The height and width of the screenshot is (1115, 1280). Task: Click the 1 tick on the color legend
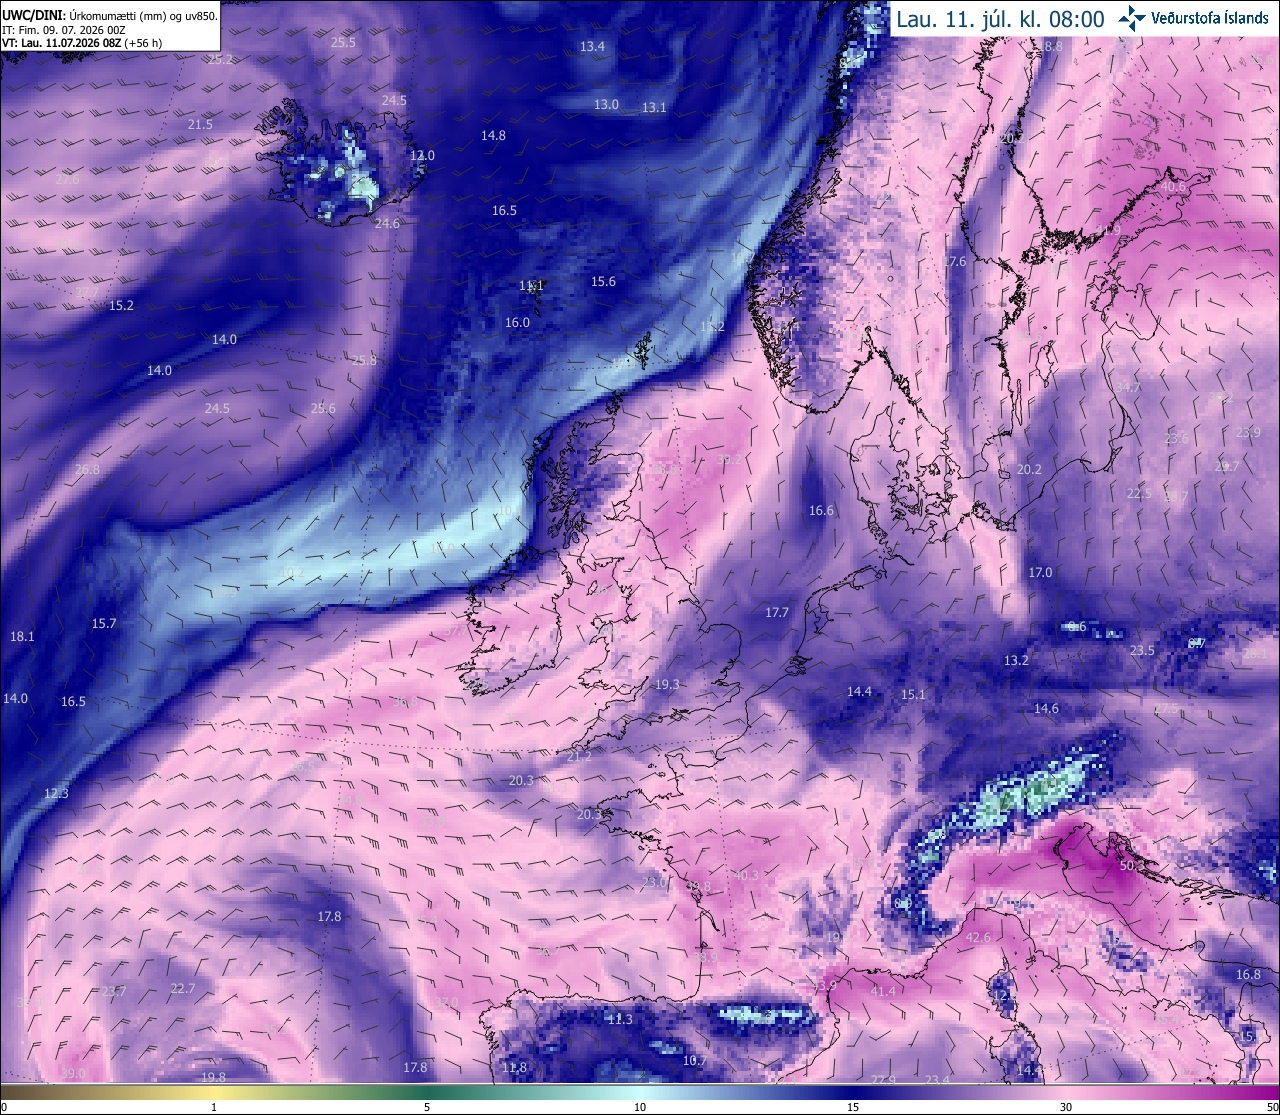(x=214, y=1107)
